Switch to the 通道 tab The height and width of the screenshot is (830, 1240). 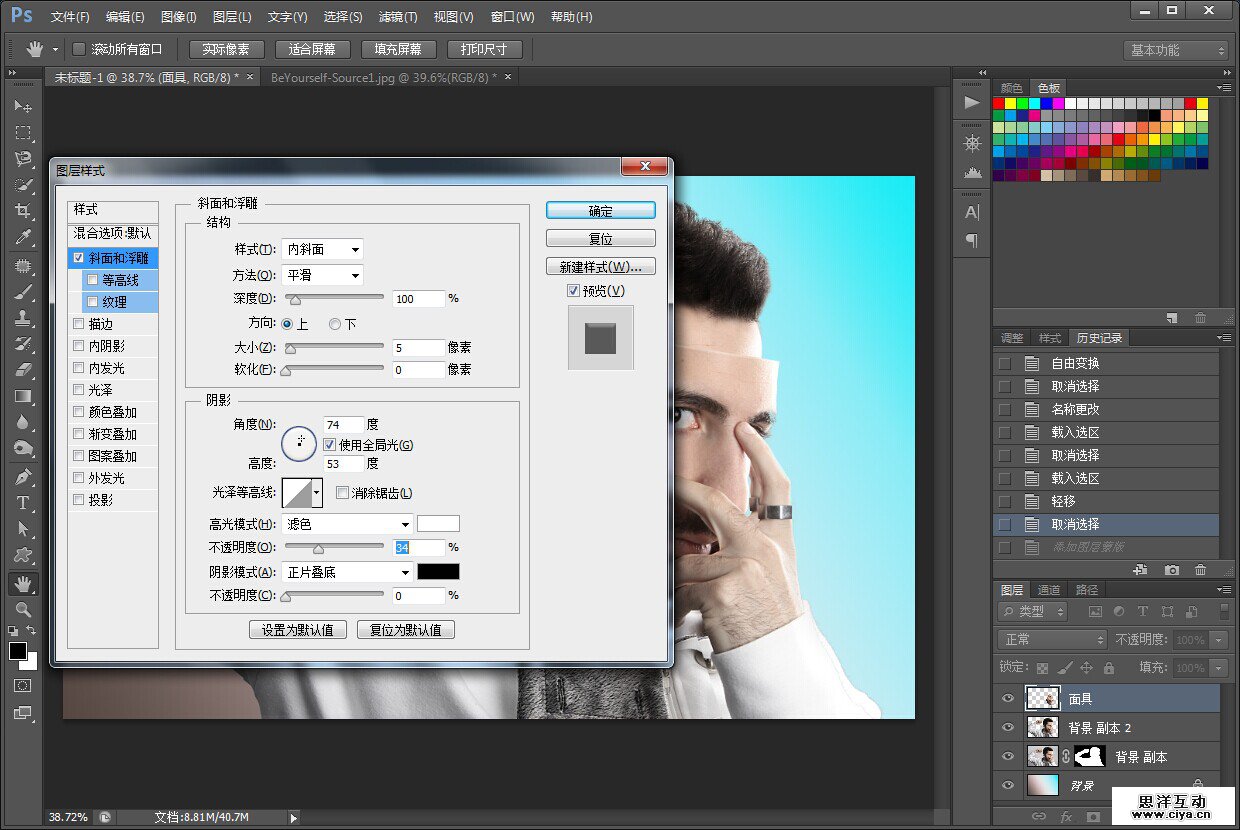[x=1049, y=590]
